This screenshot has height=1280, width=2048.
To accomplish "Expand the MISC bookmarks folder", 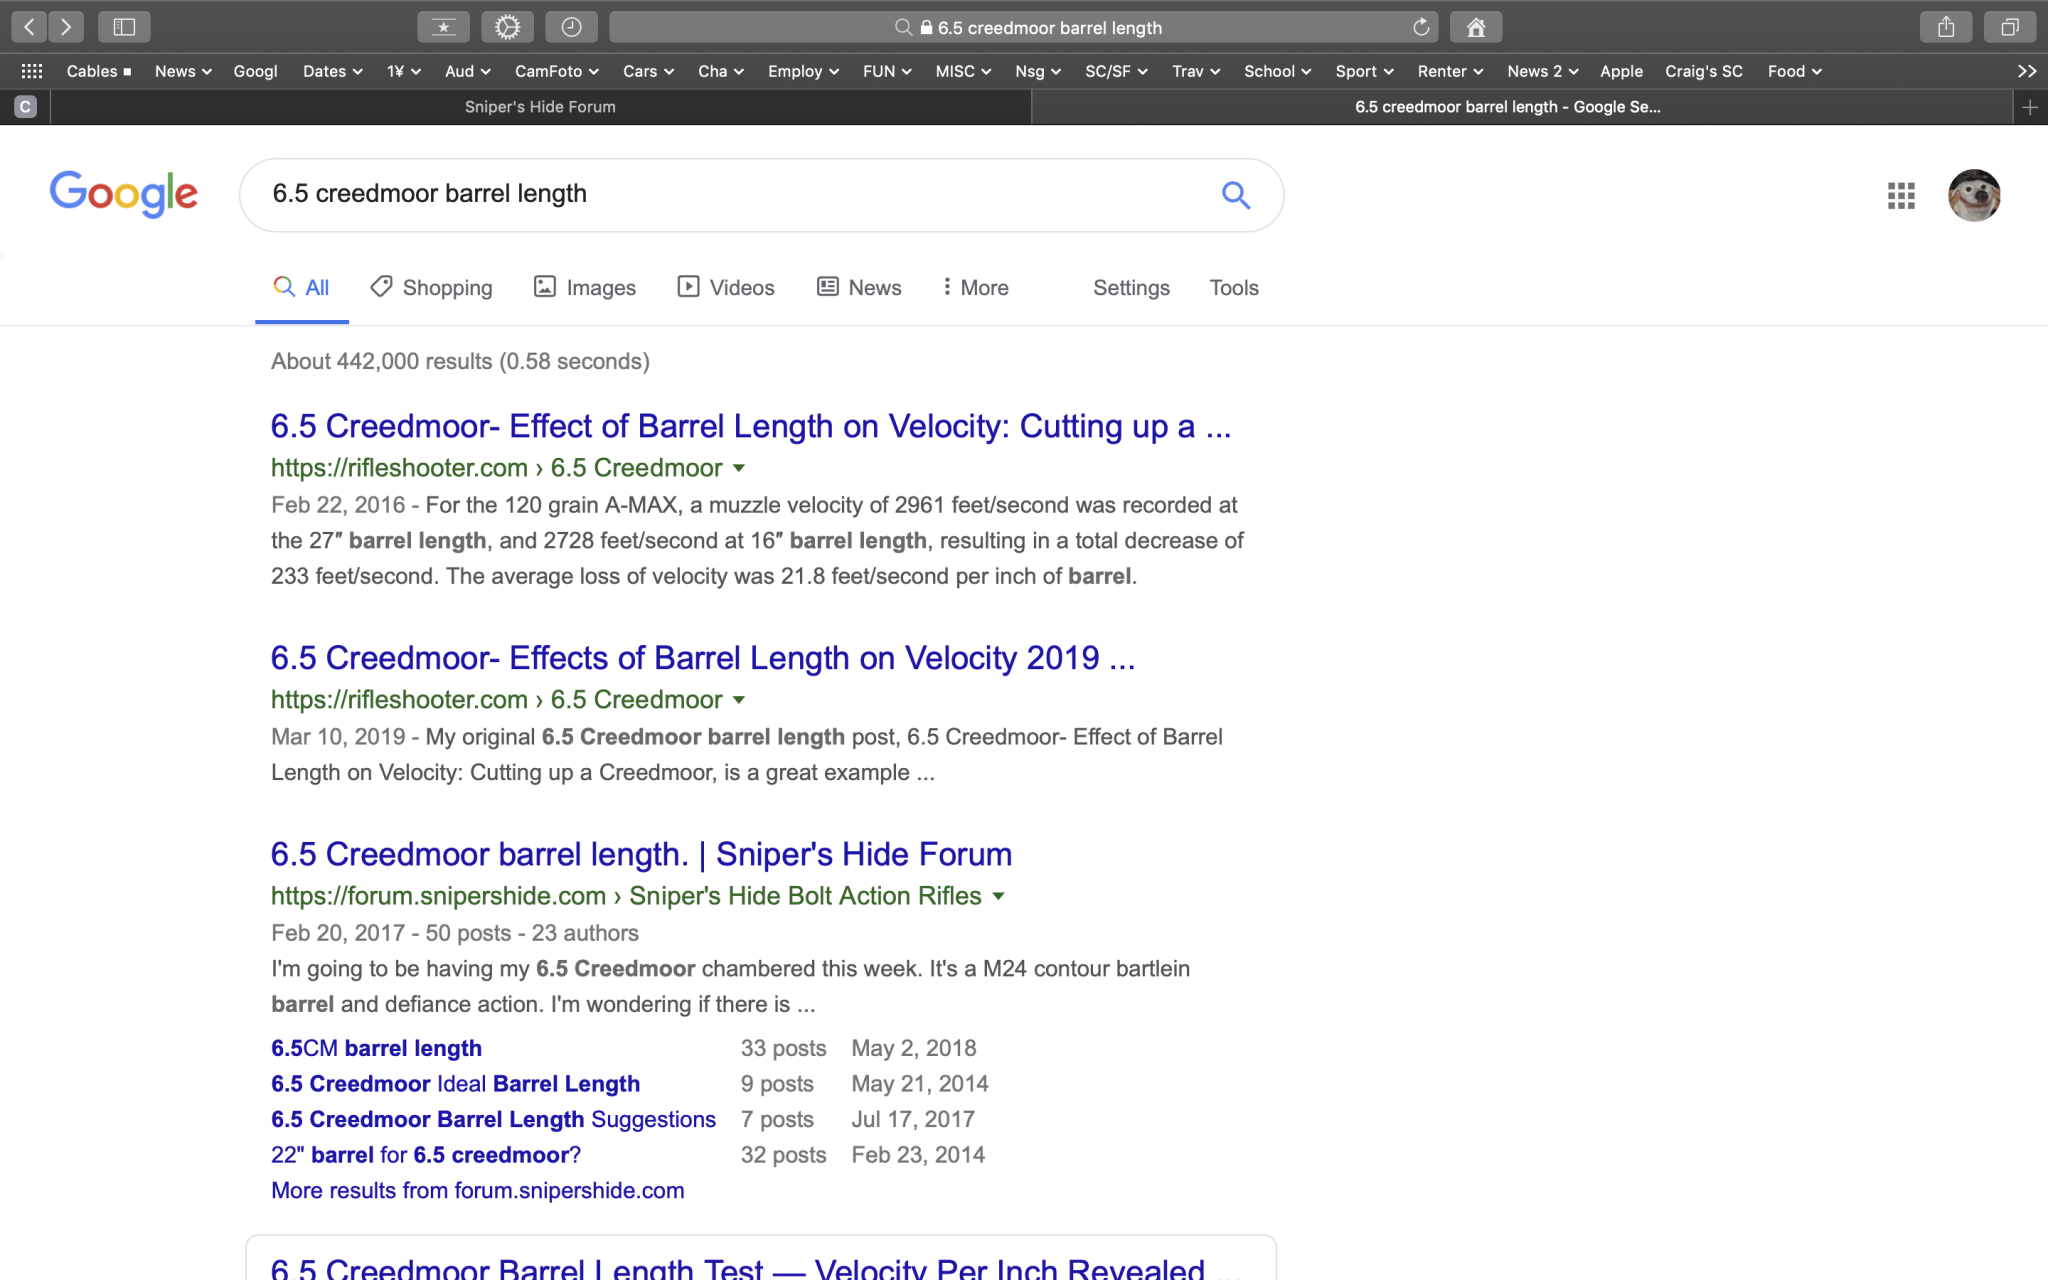I will pos(963,71).
